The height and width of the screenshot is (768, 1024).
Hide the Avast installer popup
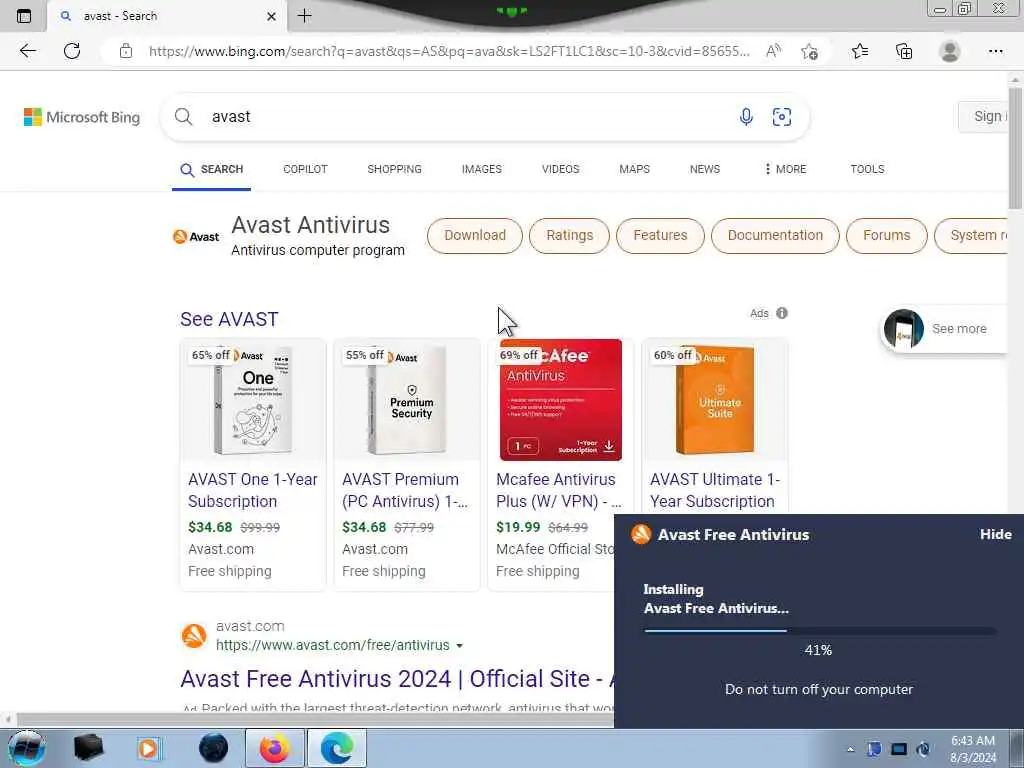[995, 534]
